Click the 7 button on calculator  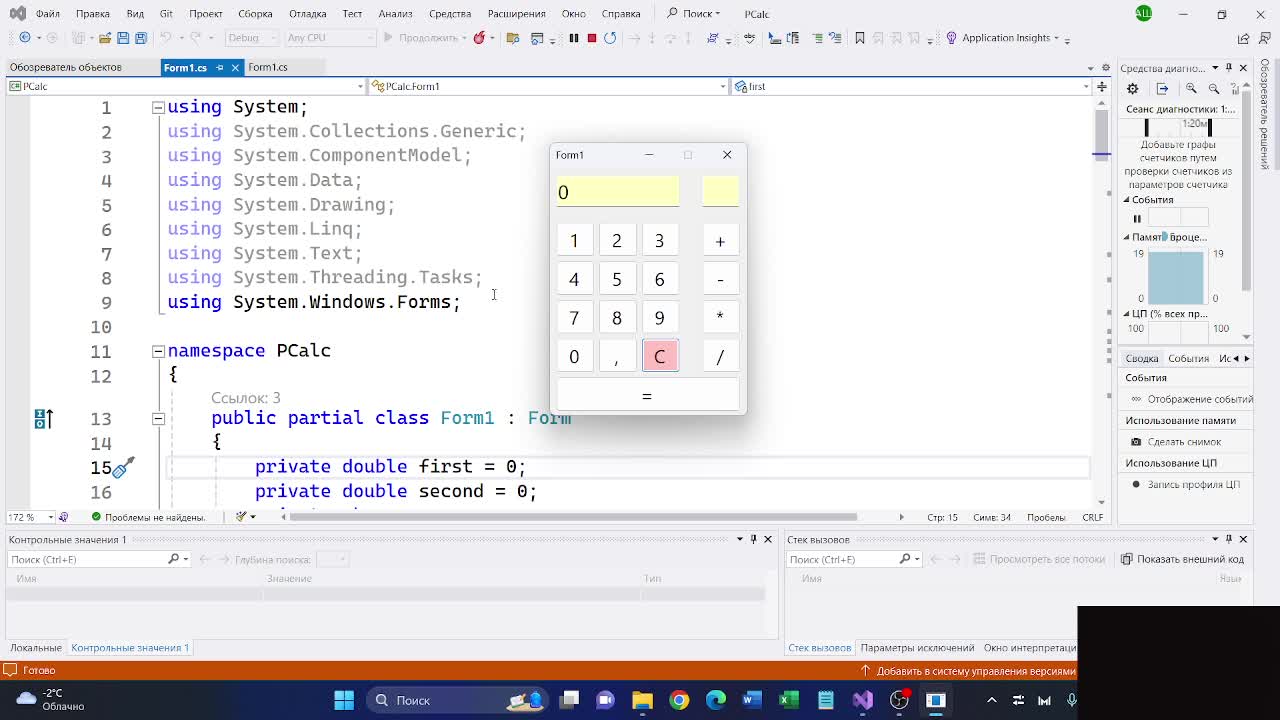point(574,318)
